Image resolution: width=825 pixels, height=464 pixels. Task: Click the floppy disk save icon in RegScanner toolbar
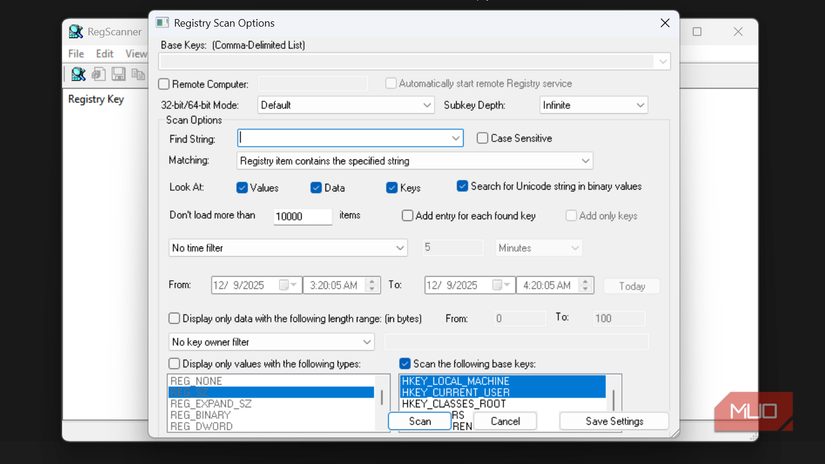tap(118, 74)
